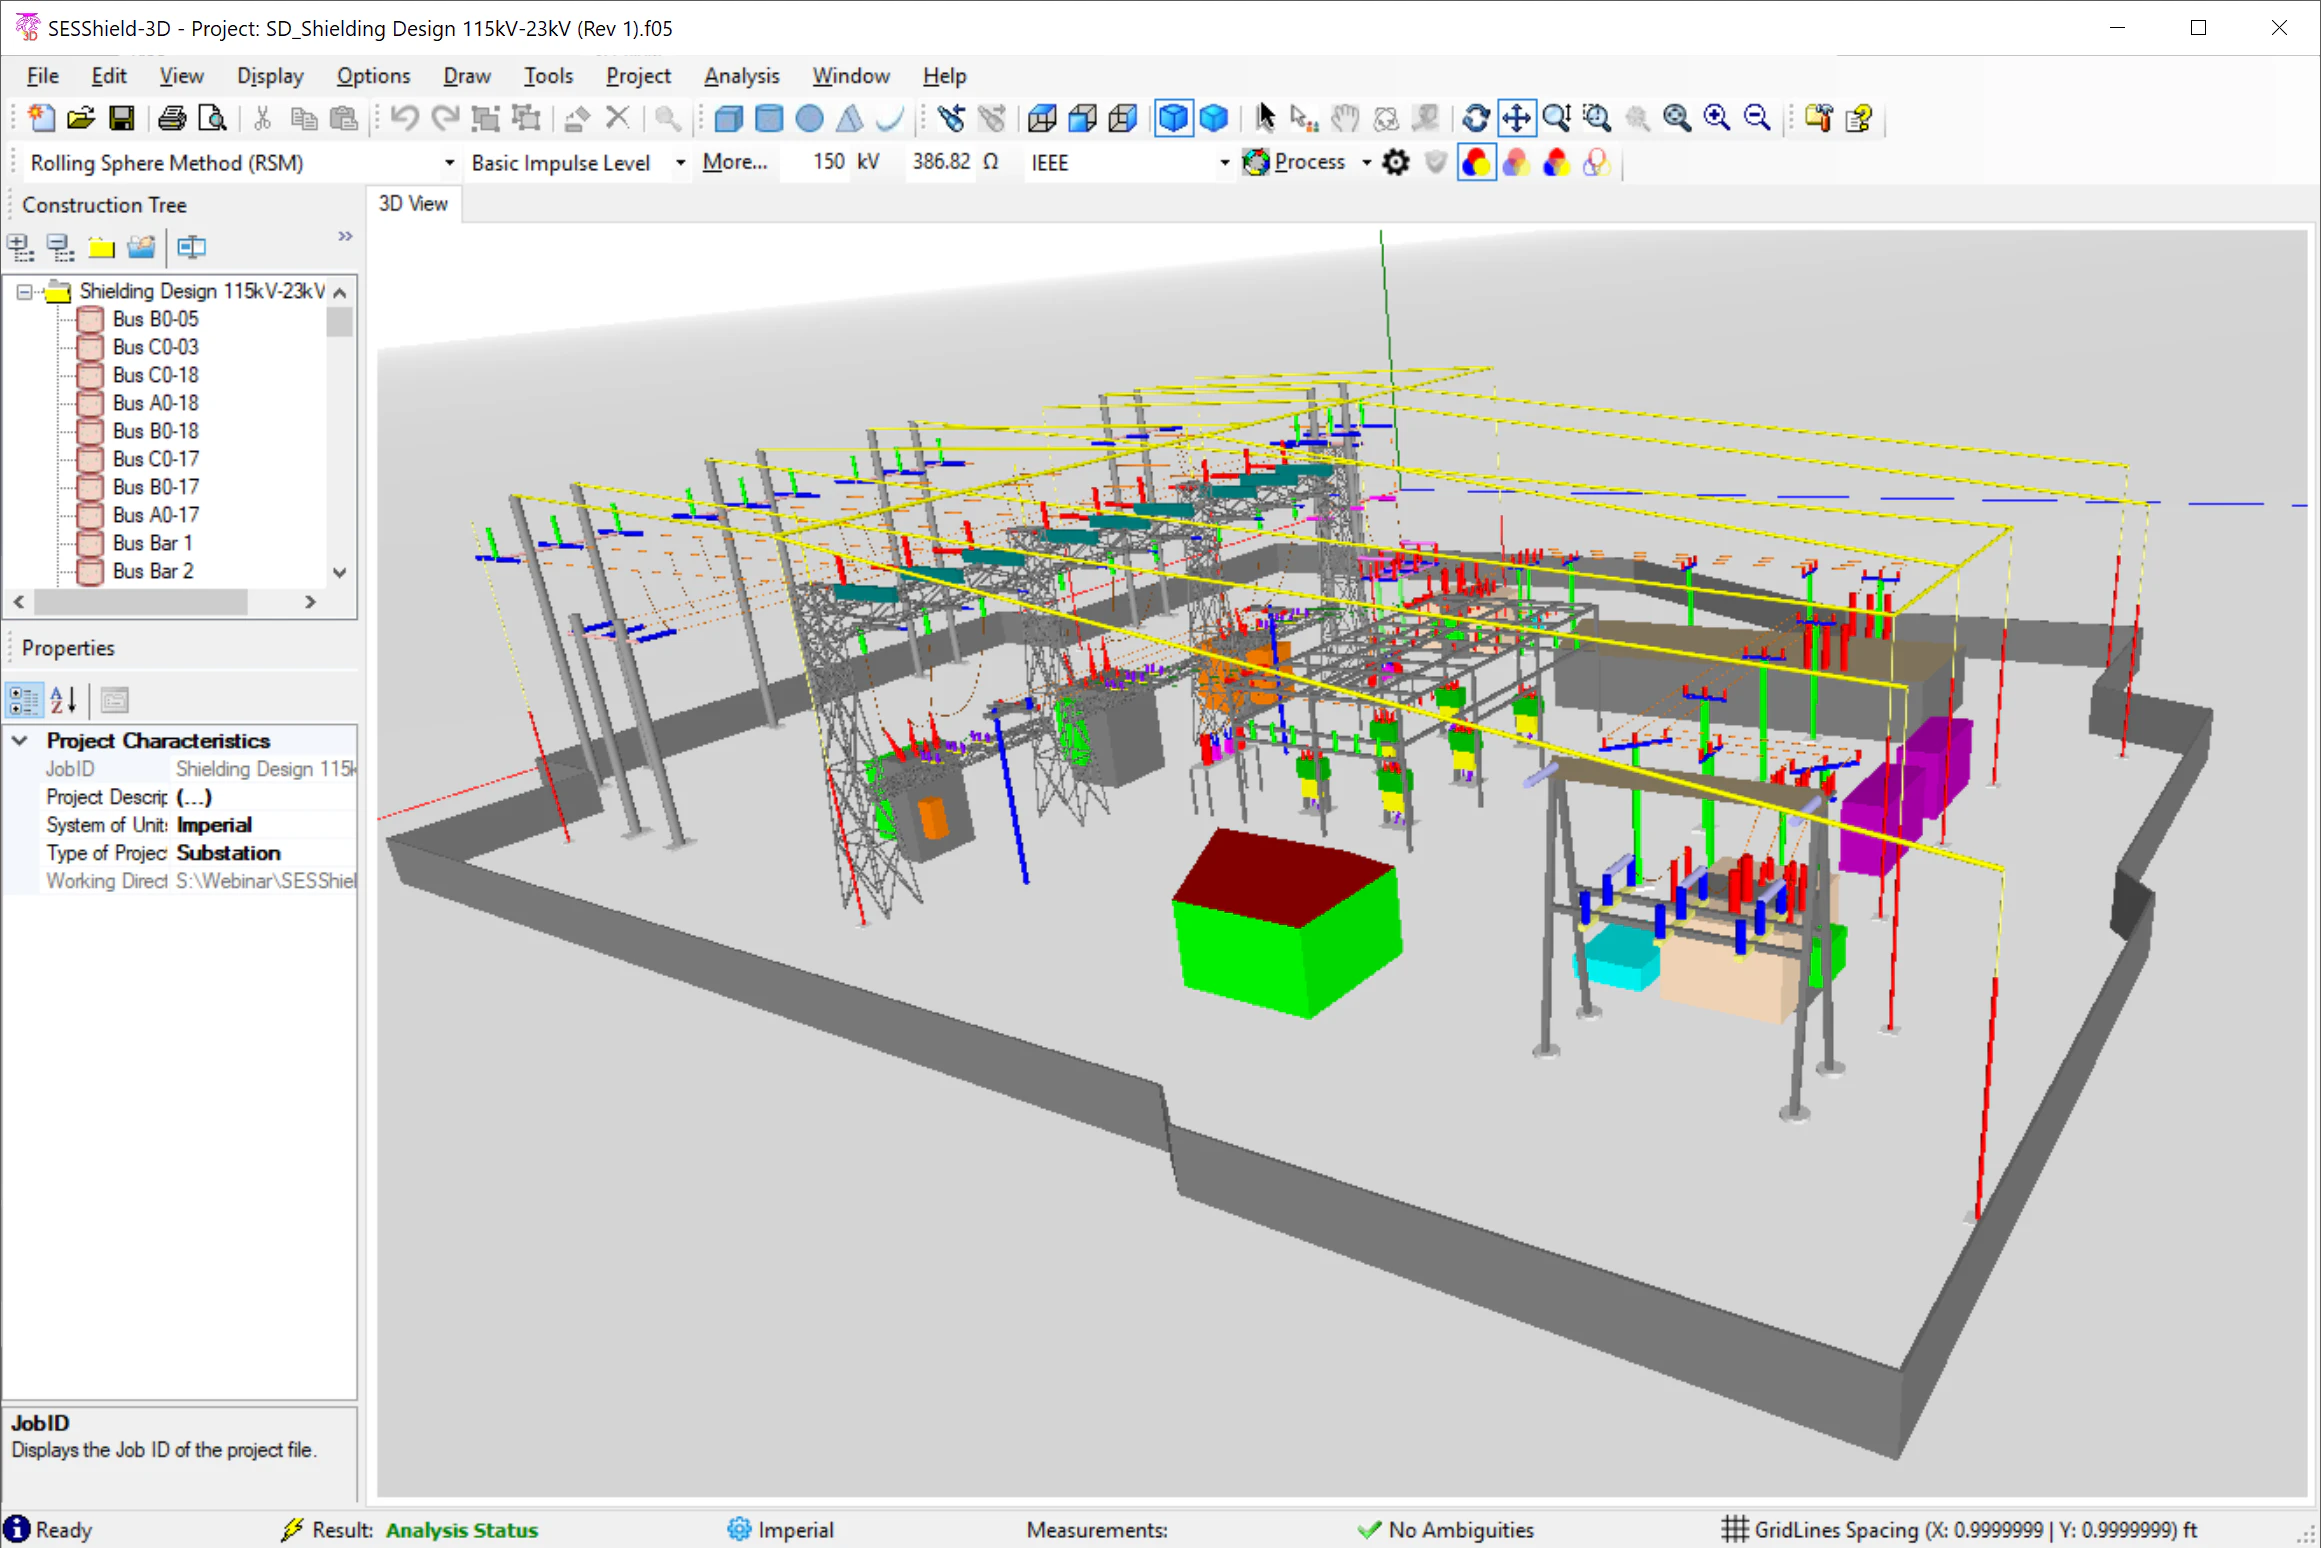Click the Save project icon

tap(122, 117)
